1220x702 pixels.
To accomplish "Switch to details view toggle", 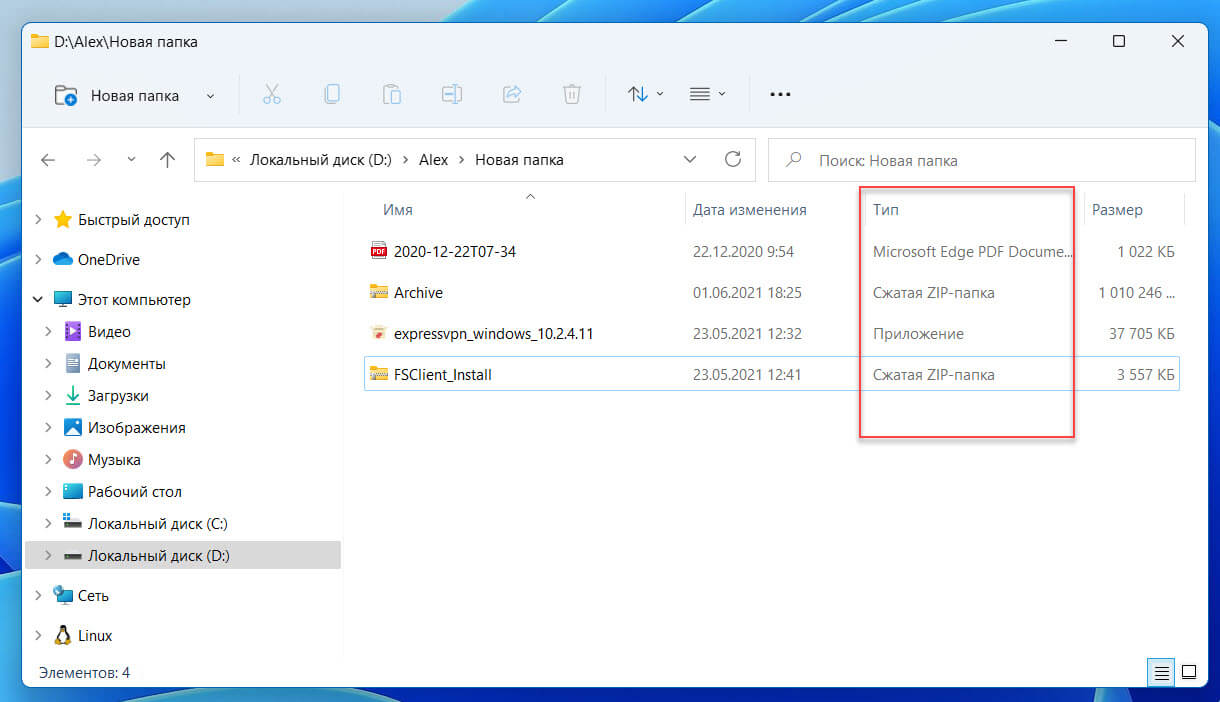I will point(1161,672).
